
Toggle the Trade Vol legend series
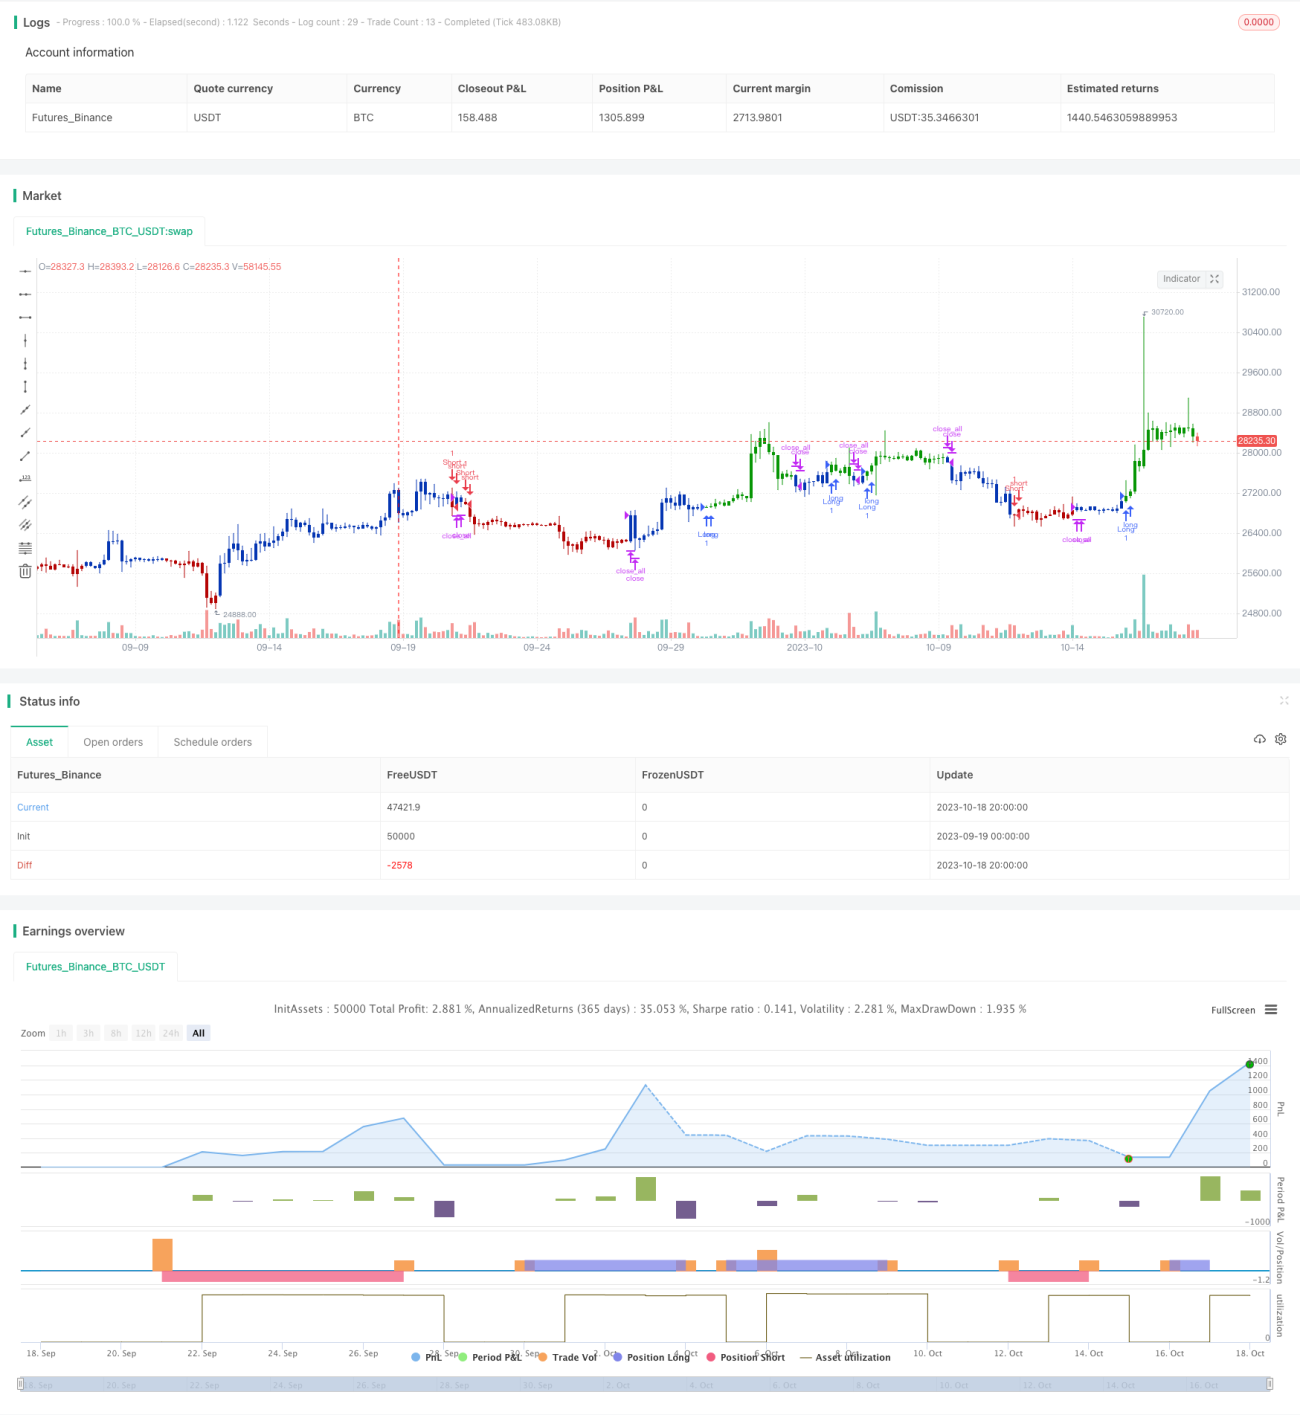(567, 1357)
